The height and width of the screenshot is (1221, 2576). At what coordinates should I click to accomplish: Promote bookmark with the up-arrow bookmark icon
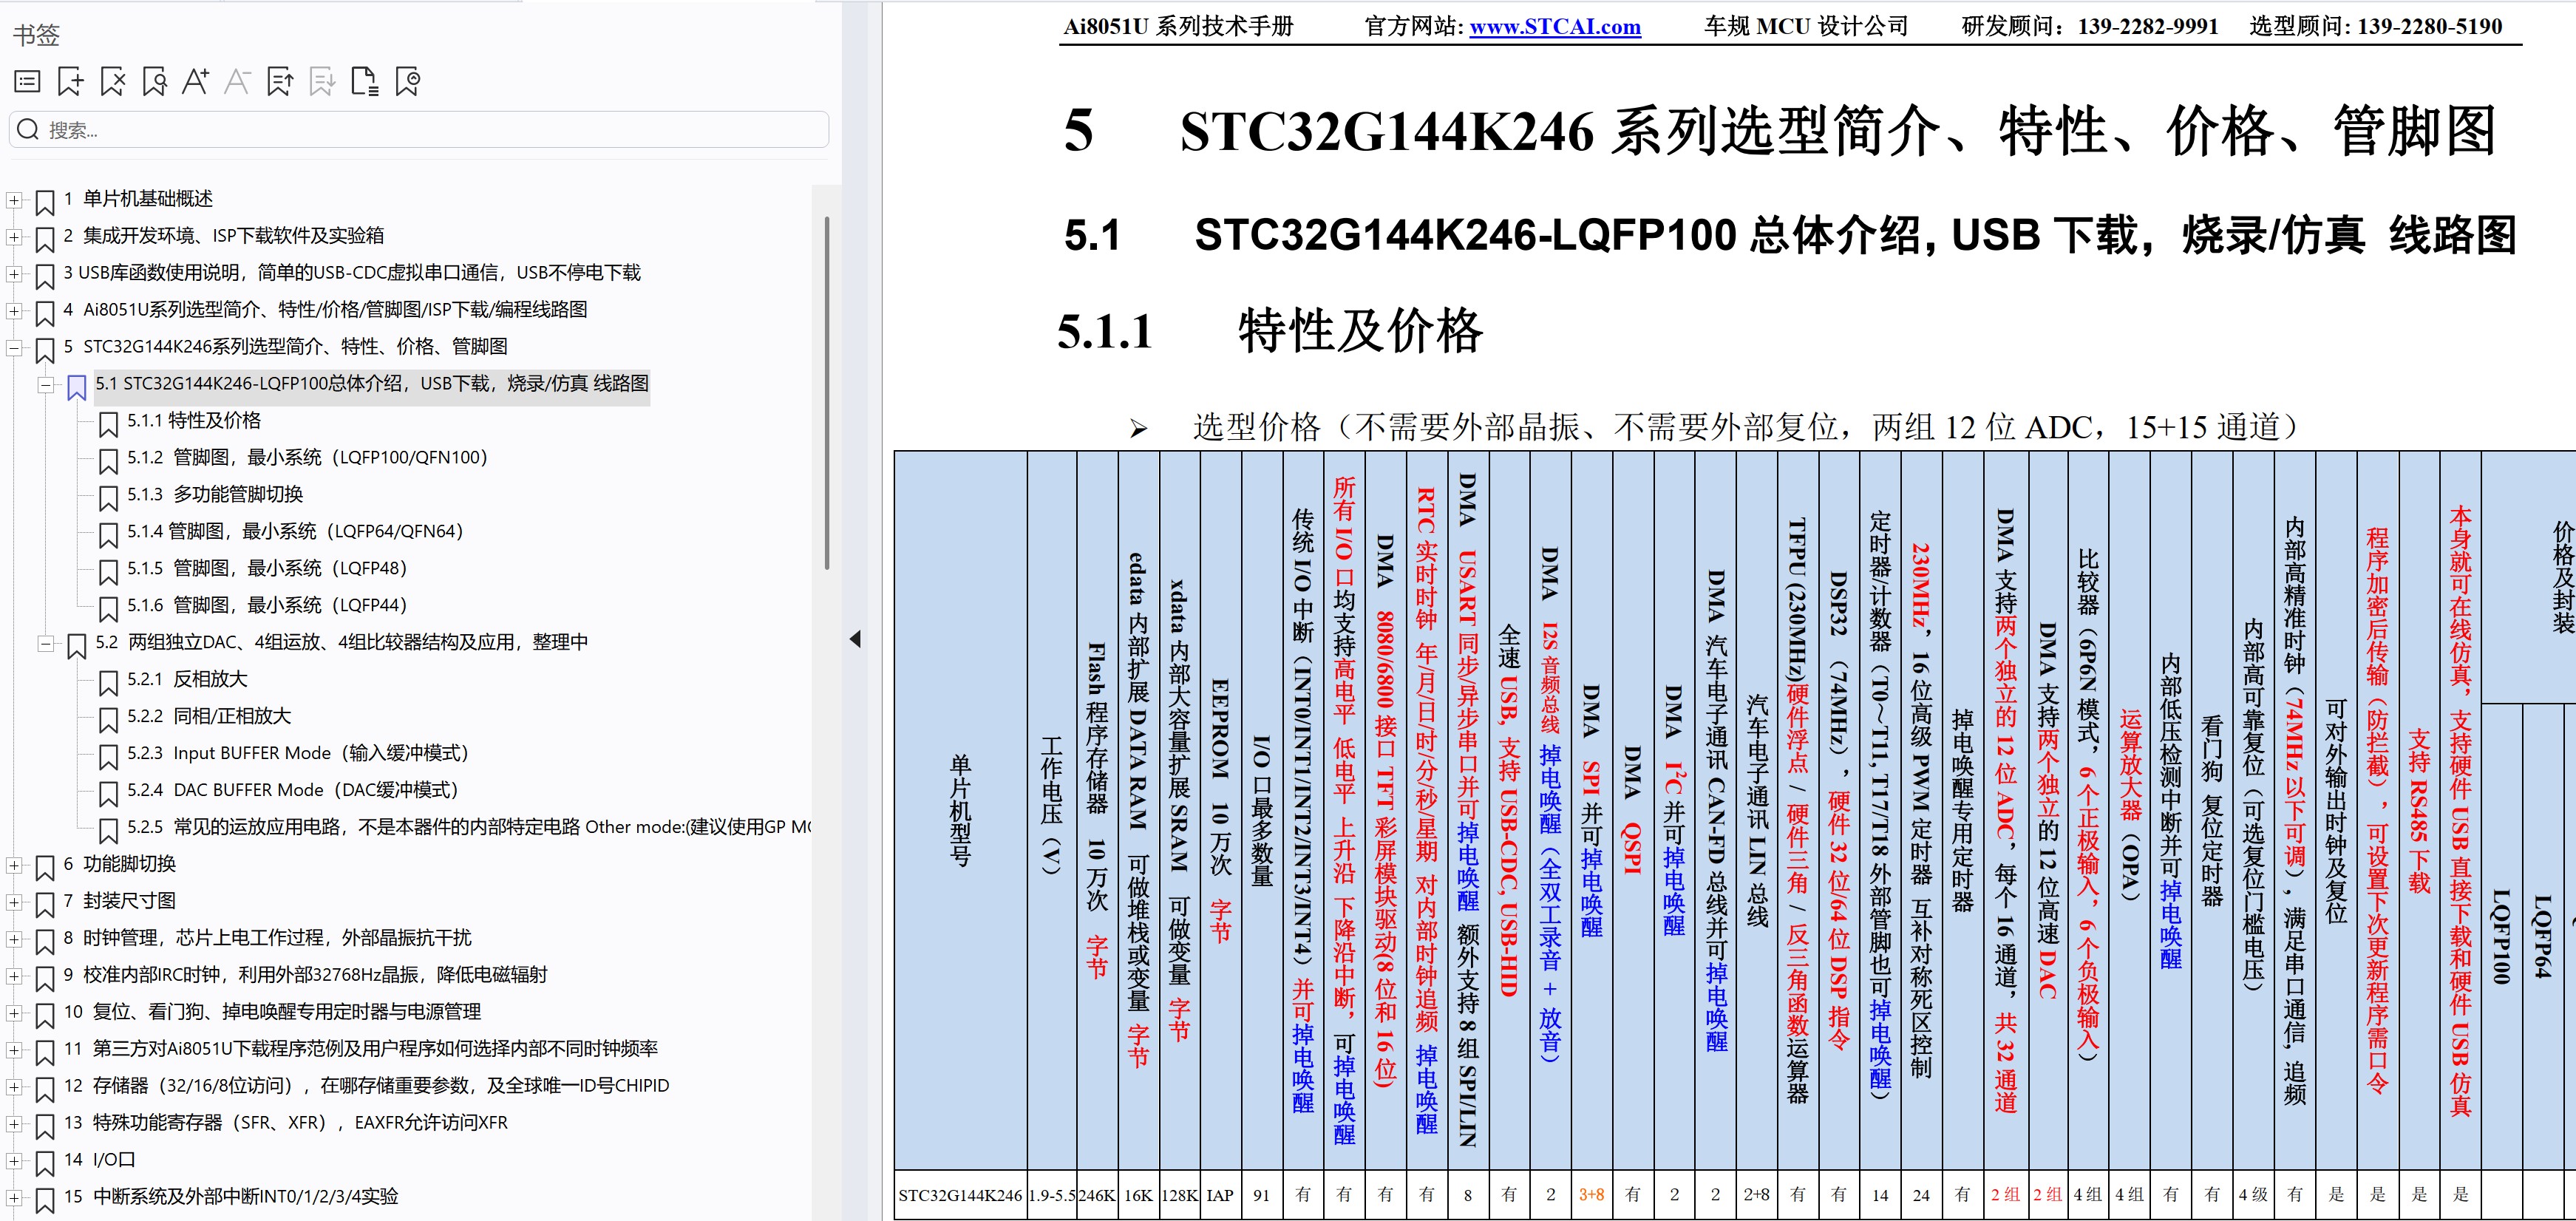[280, 81]
